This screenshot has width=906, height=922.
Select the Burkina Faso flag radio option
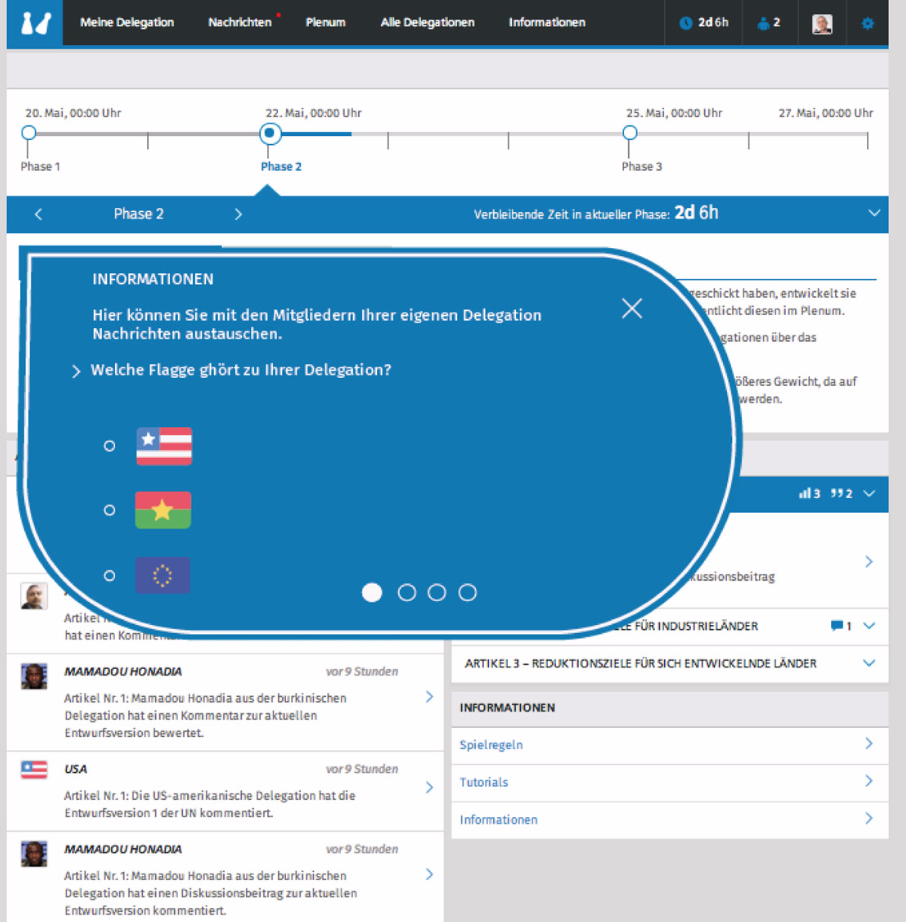tap(110, 510)
